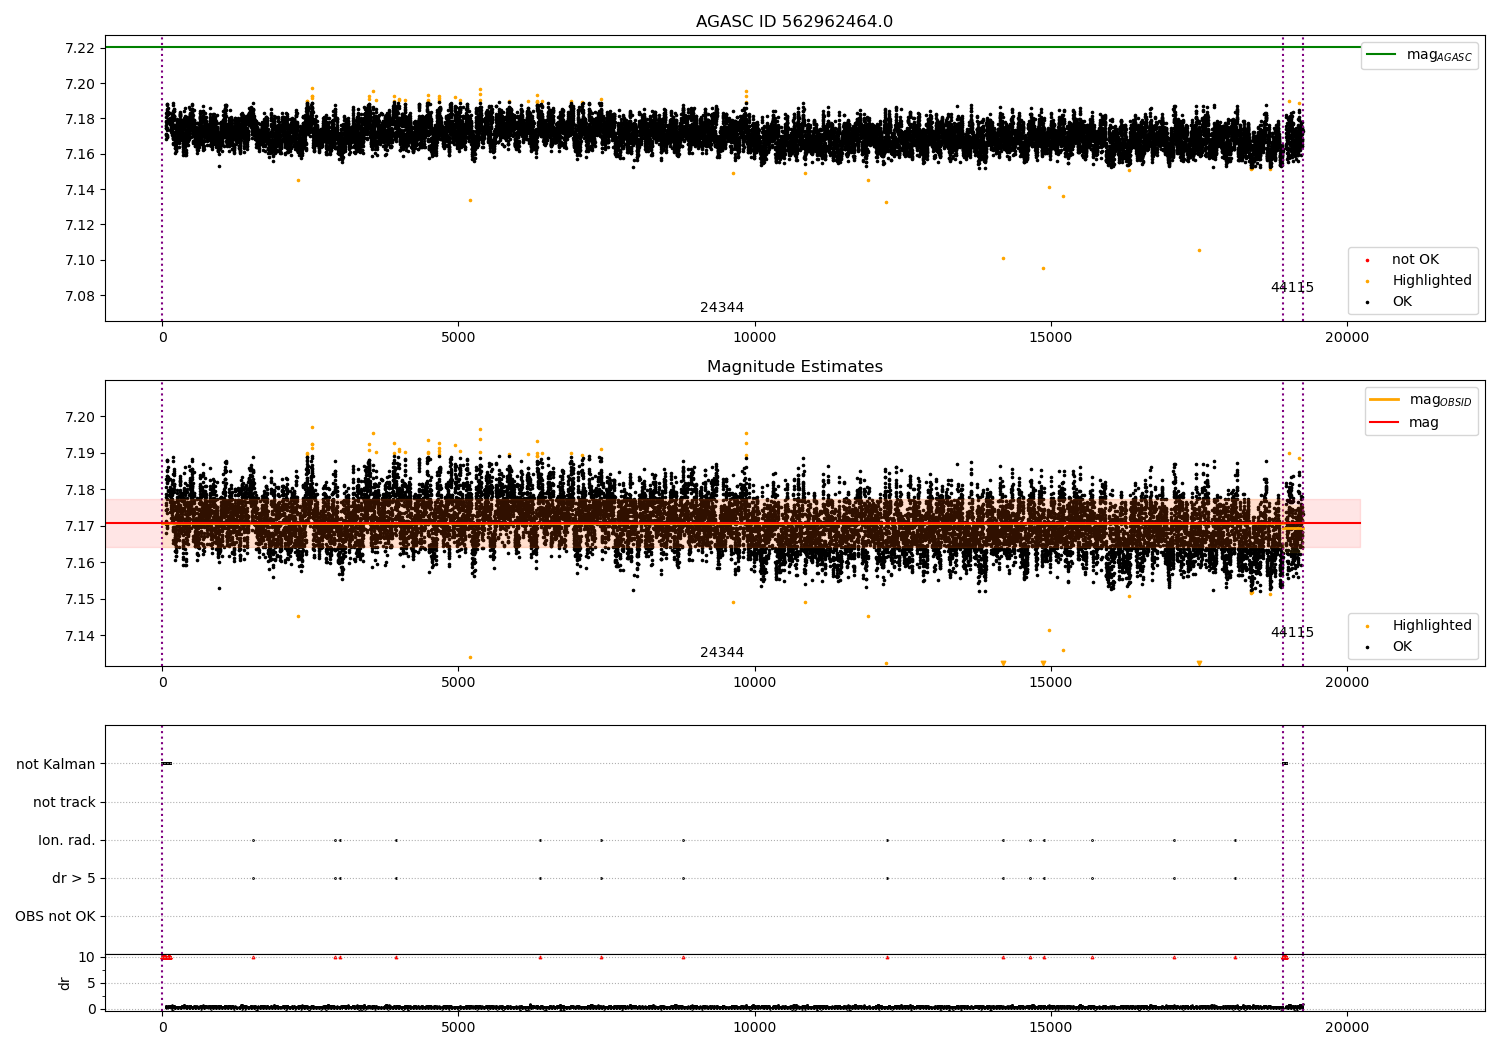Click the 24344 label in the top panel

click(x=722, y=308)
